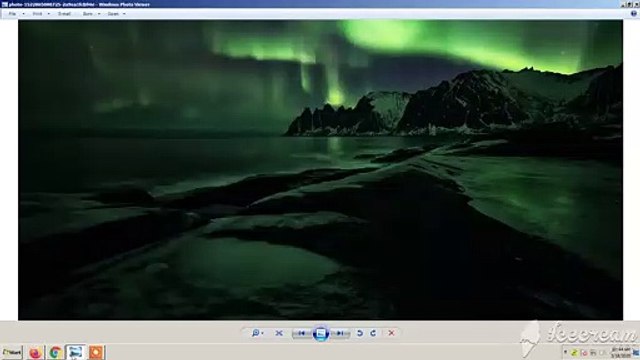Click the aurora photo in the viewer
The width and height of the screenshot is (640, 360).
[x=320, y=170]
